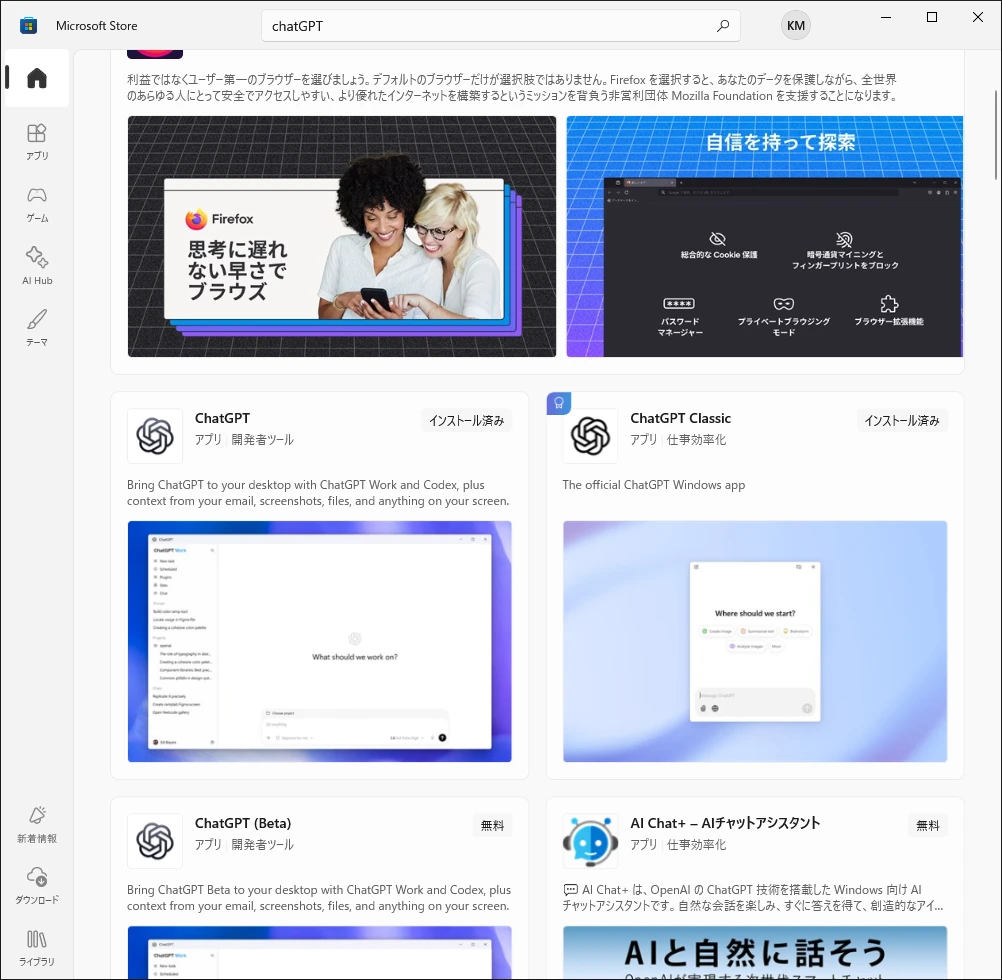Open the ChatGPT (Beta) screenshot preview
The height and width of the screenshot is (980, 1002).
(x=320, y=952)
